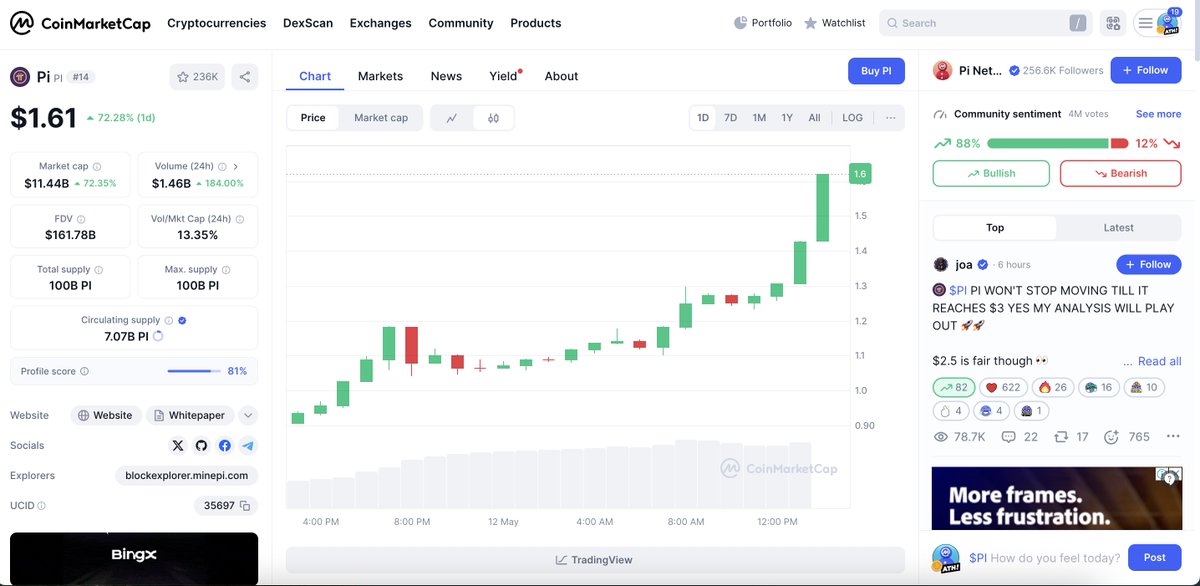Click the search input field
Viewport: 1200px width, 586px height.
tap(984, 23)
